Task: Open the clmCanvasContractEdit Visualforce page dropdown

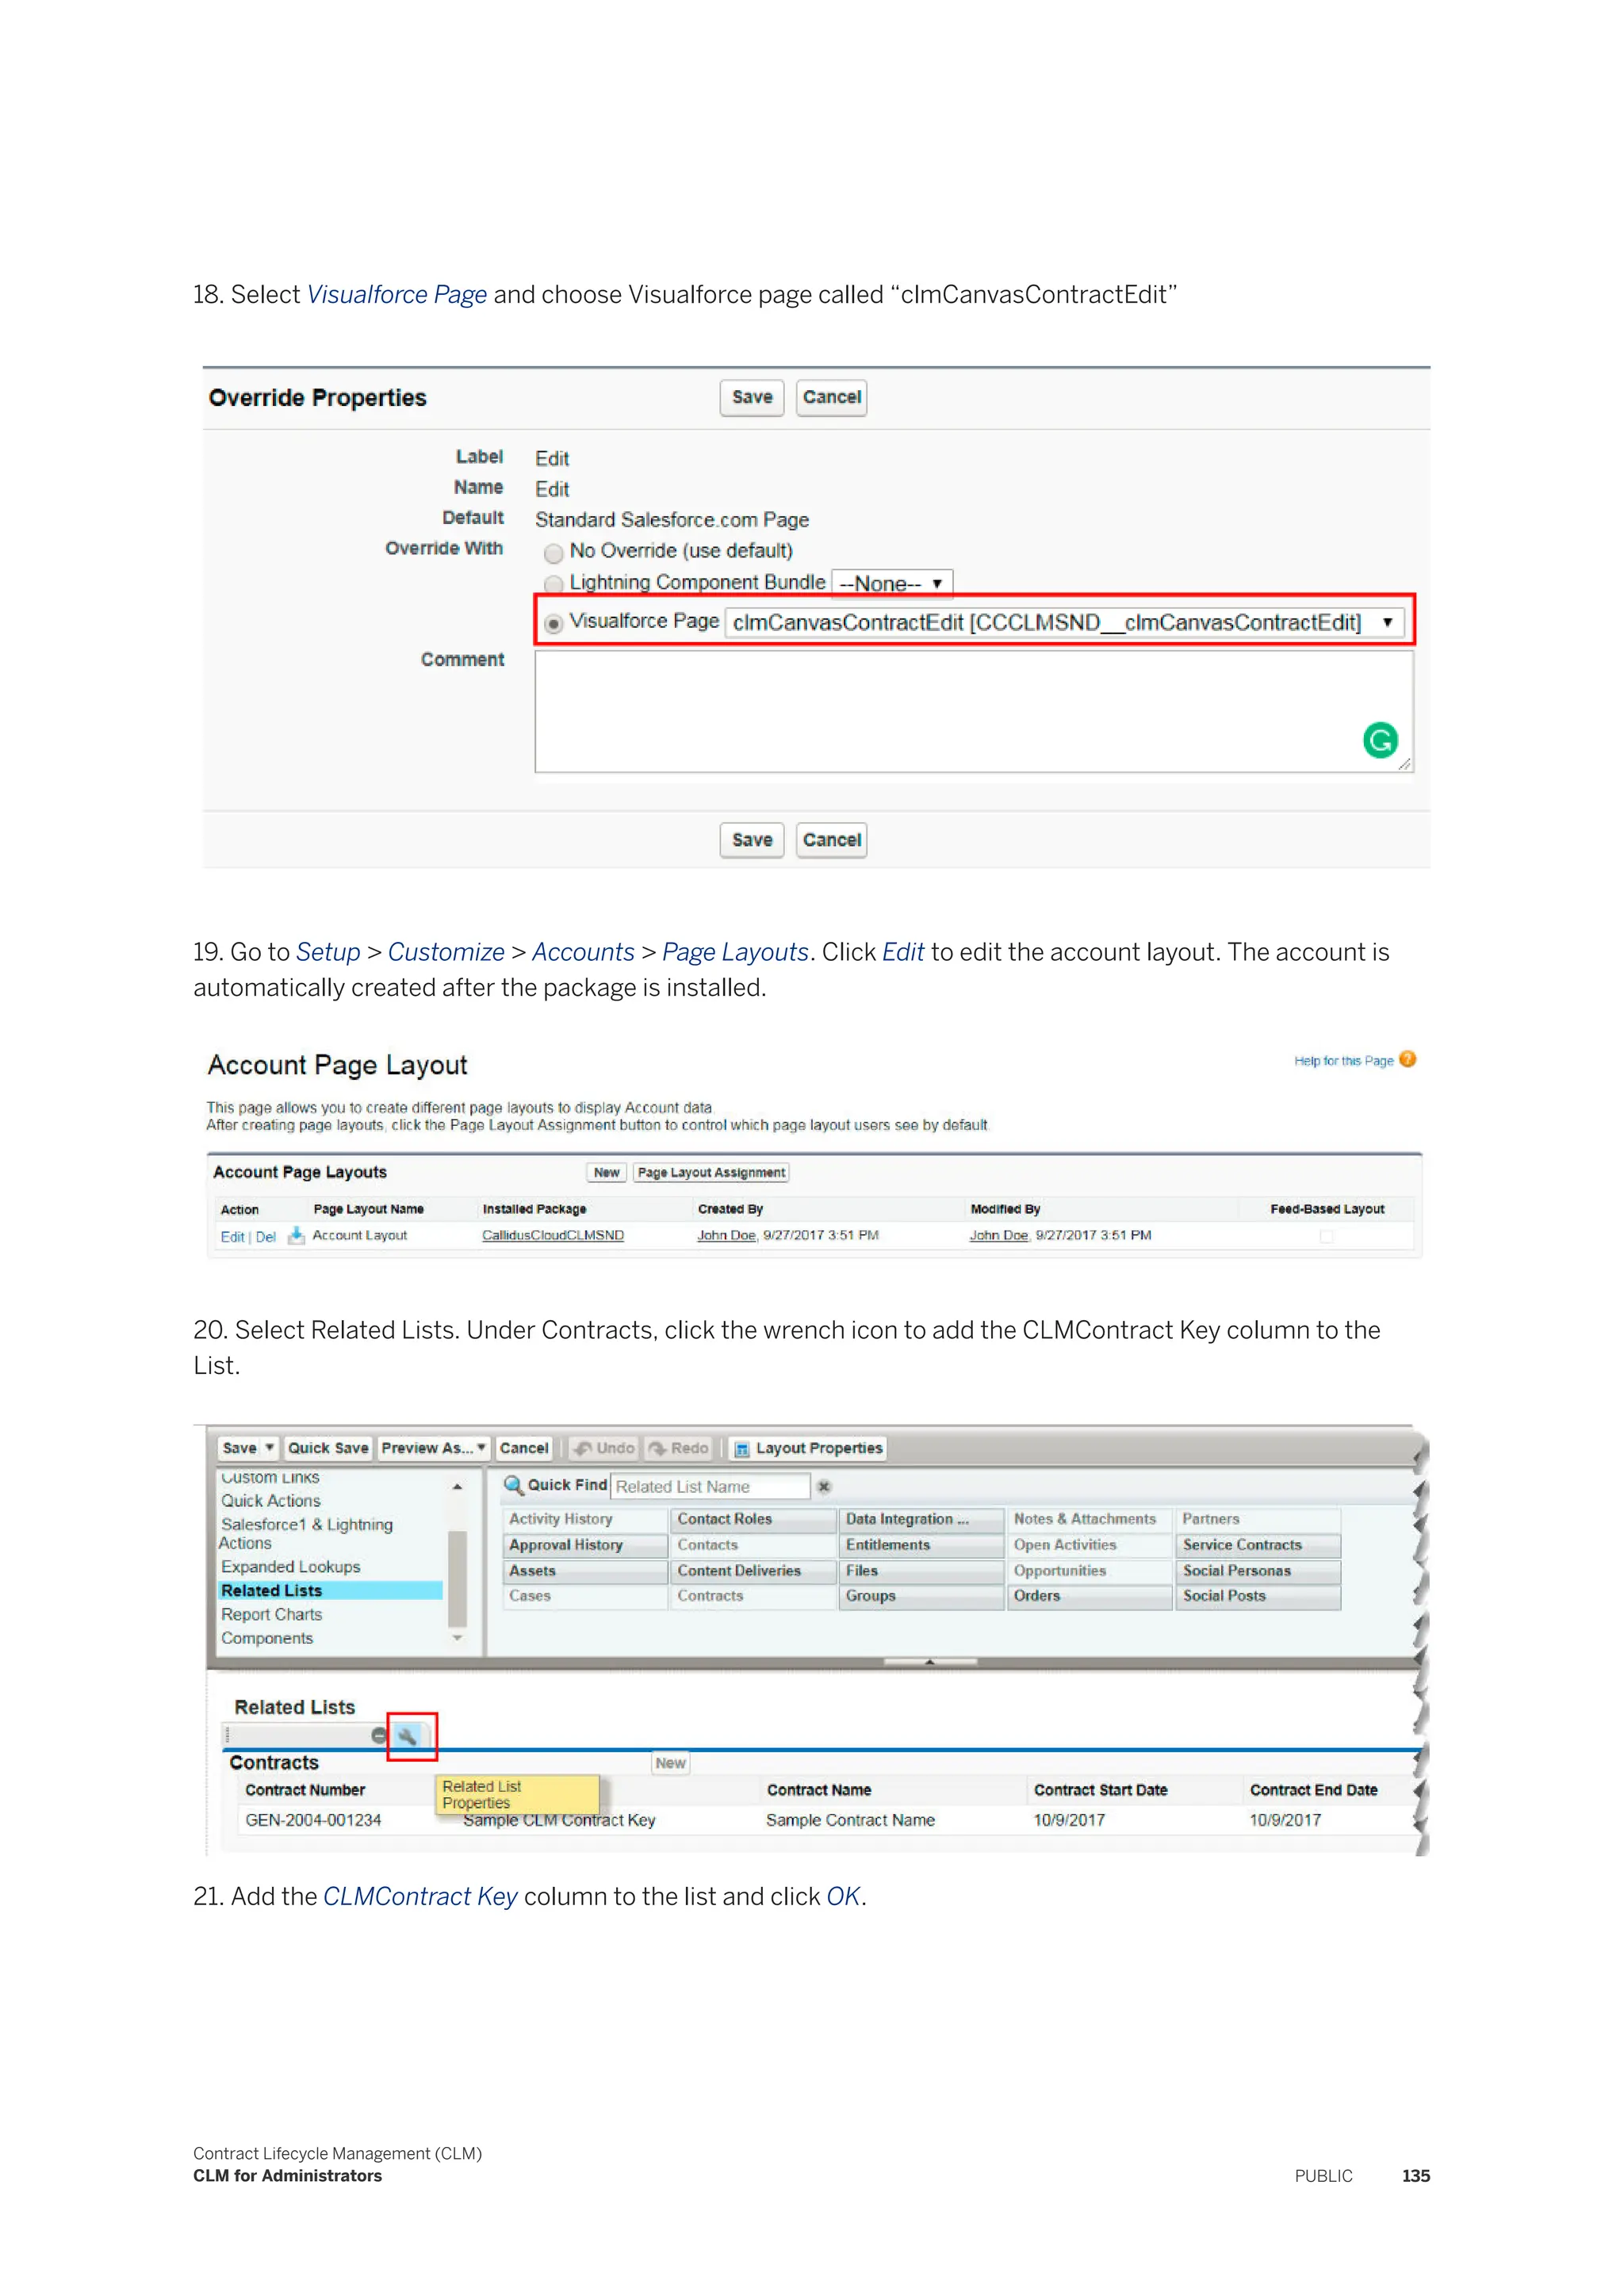Action: tap(1065, 623)
